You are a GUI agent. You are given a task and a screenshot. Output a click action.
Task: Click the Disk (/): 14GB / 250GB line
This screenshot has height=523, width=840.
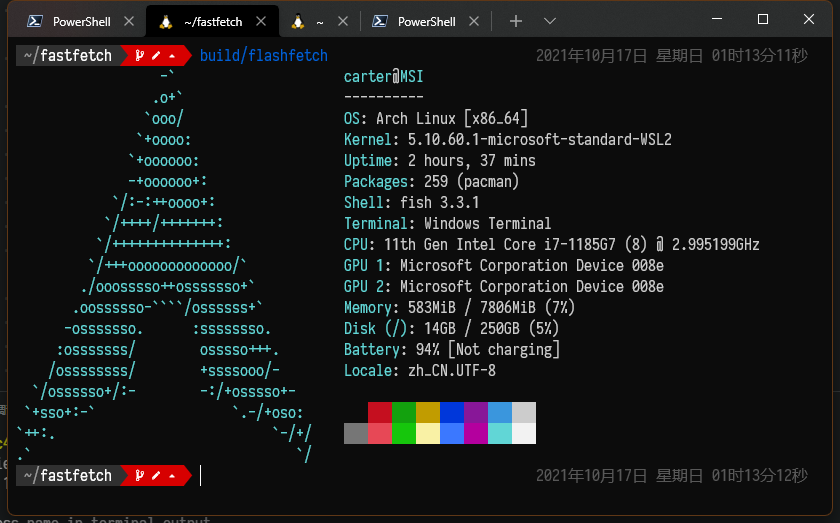click(x=452, y=328)
